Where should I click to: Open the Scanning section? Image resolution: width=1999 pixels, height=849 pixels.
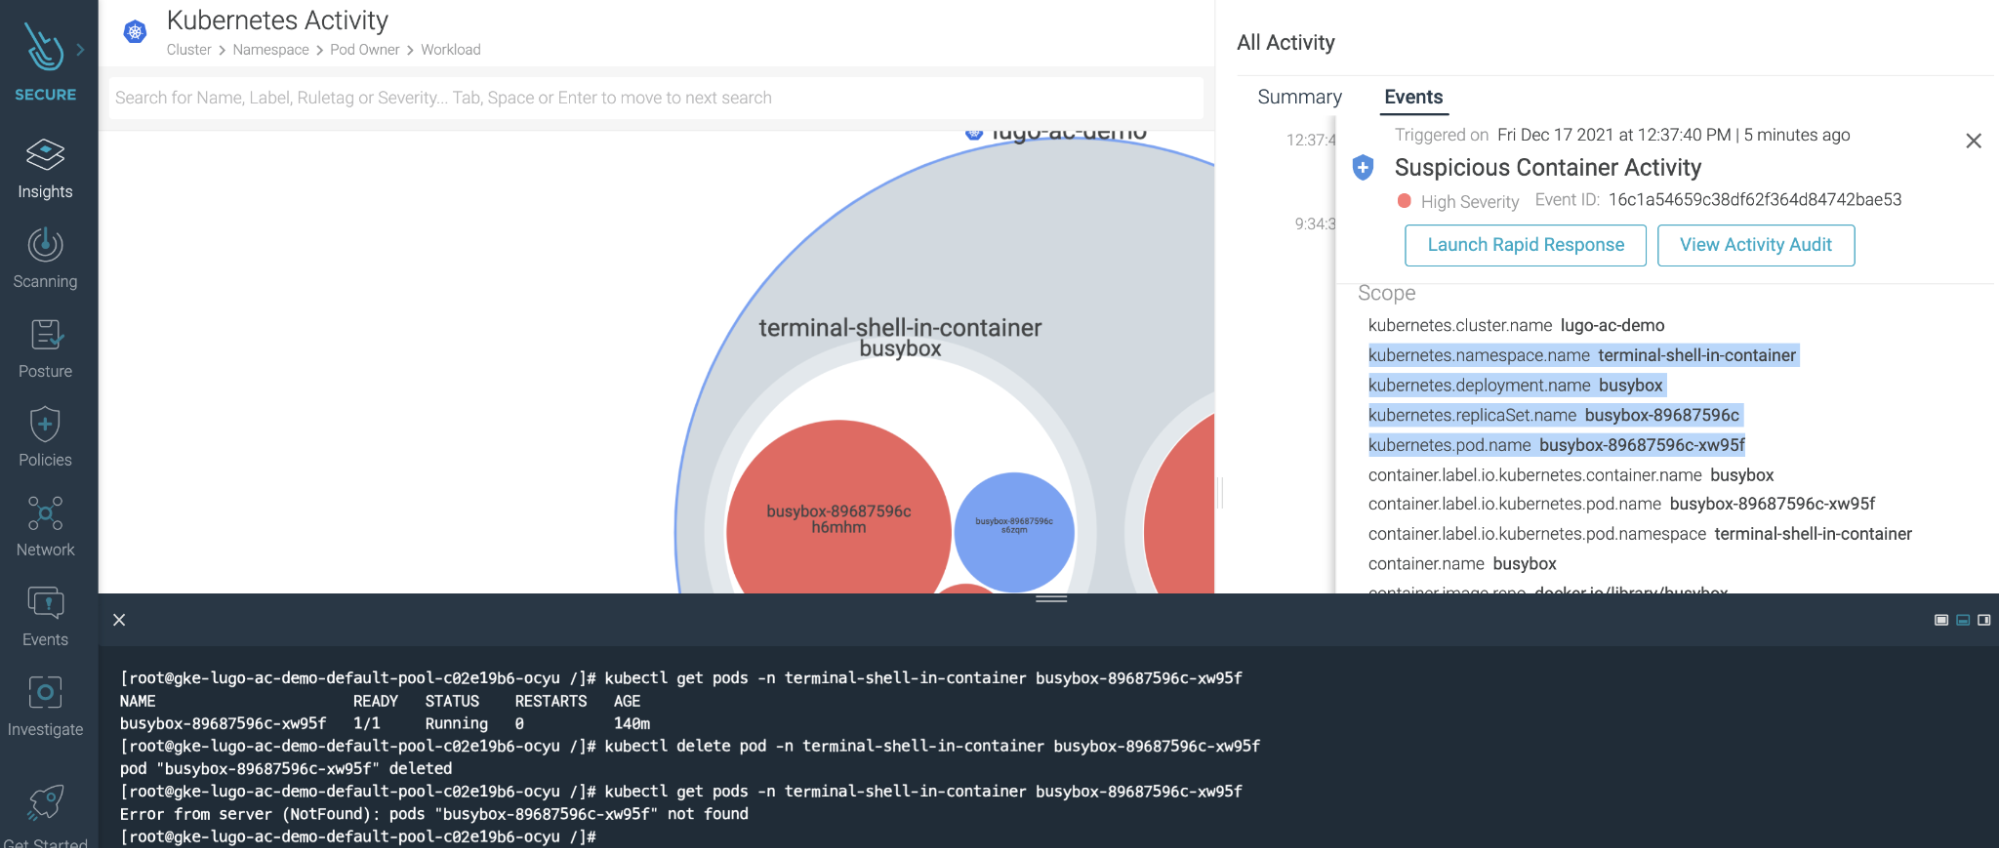coord(45,258)
